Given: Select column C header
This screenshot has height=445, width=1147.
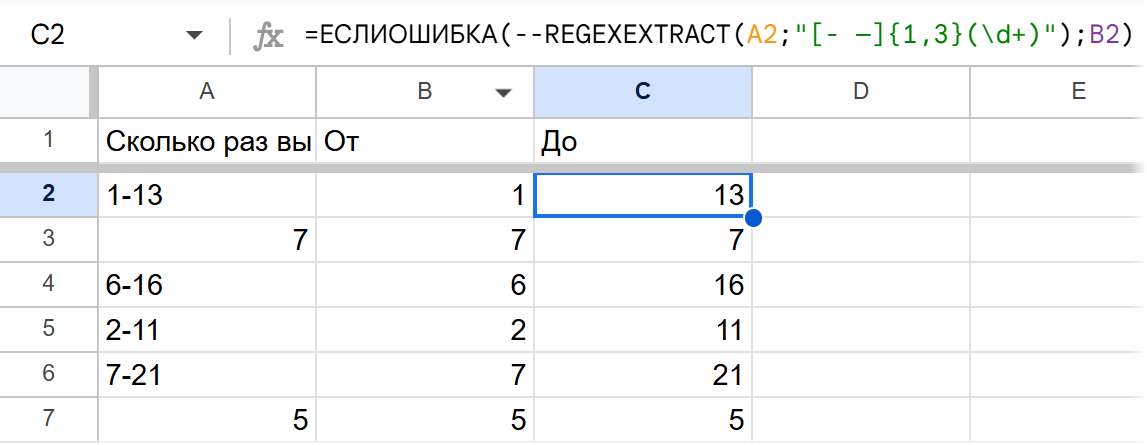Looking at the screenshot, I should [643, 91].
